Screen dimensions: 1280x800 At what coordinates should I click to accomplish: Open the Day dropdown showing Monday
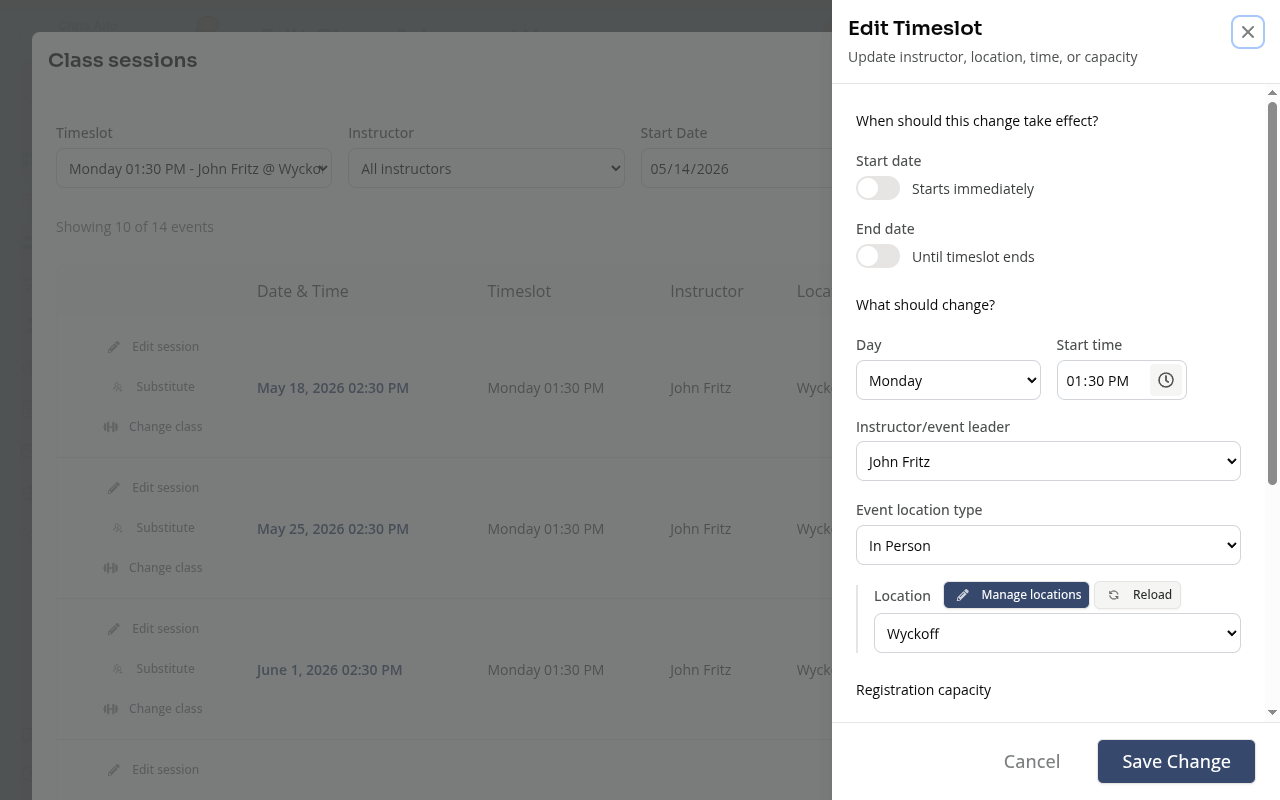[948, 380]
